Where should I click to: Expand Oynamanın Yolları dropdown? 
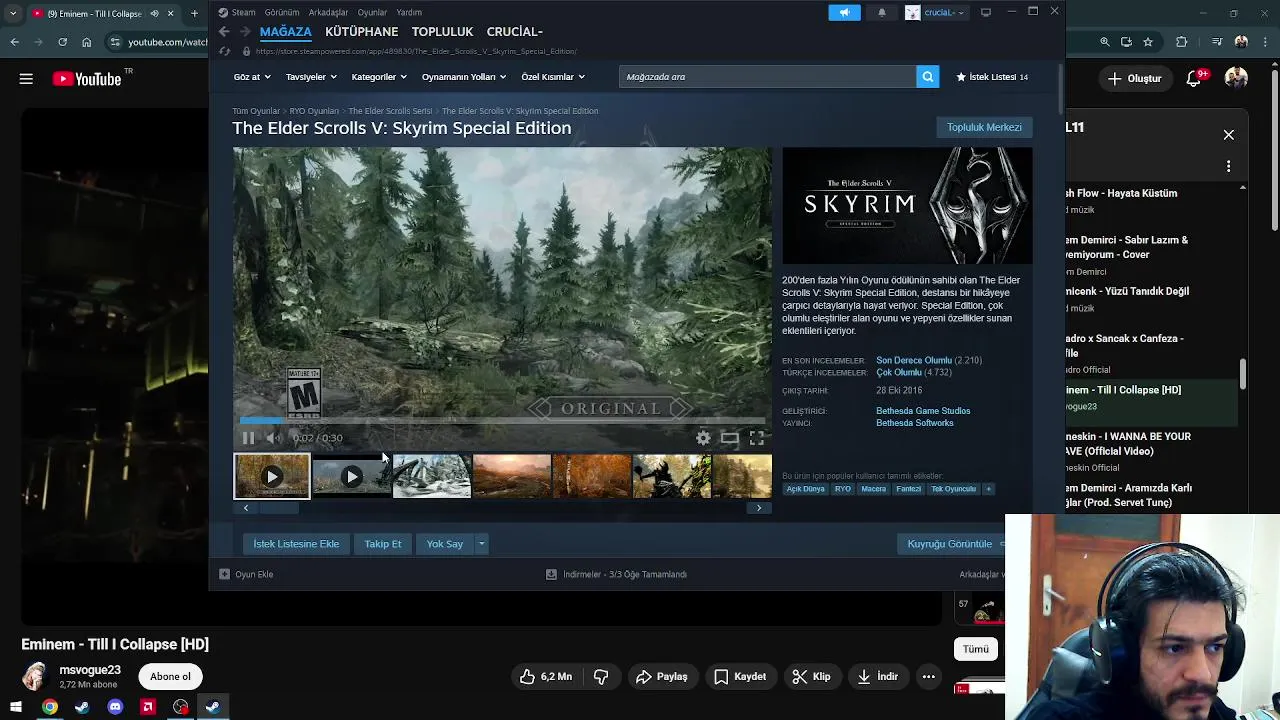click(464, 77)
